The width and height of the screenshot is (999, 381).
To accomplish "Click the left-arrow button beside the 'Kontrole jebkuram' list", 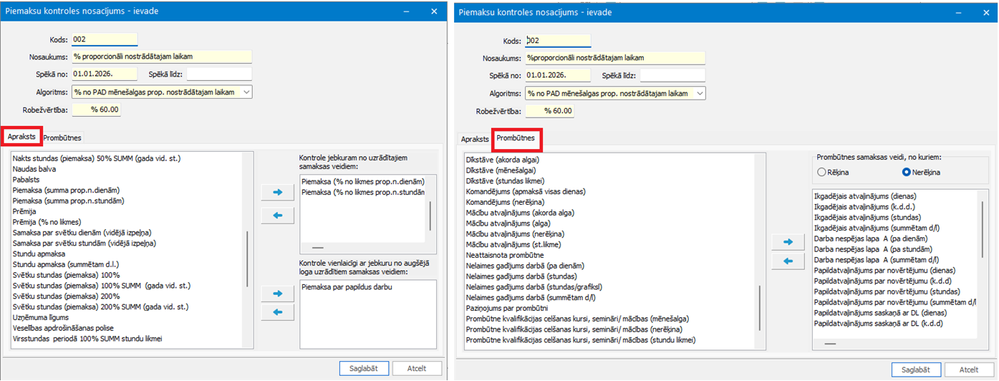I will tap(277, 216).
